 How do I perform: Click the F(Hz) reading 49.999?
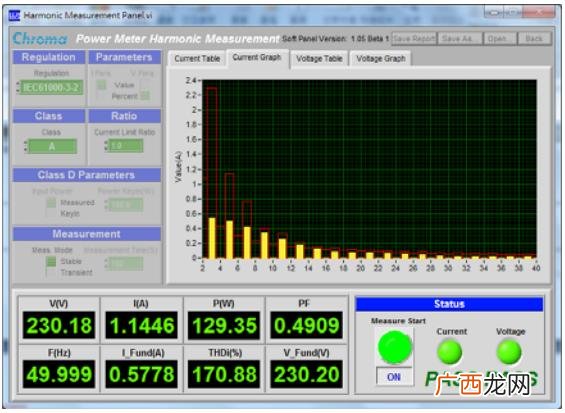tap(59, 374)
